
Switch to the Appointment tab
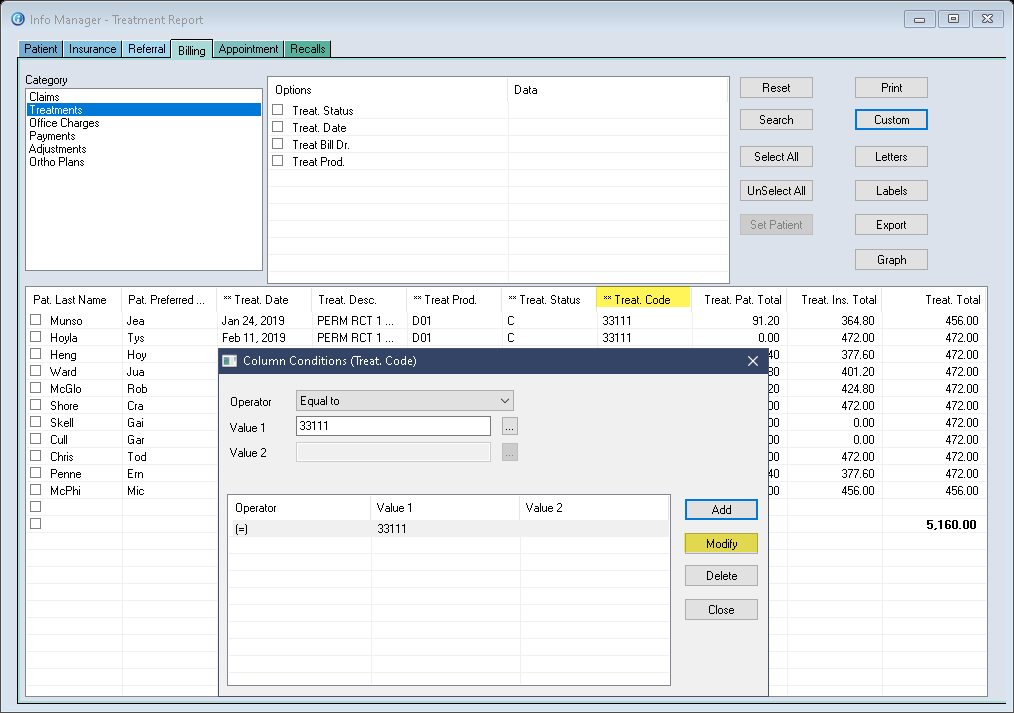tap(248, 49)
